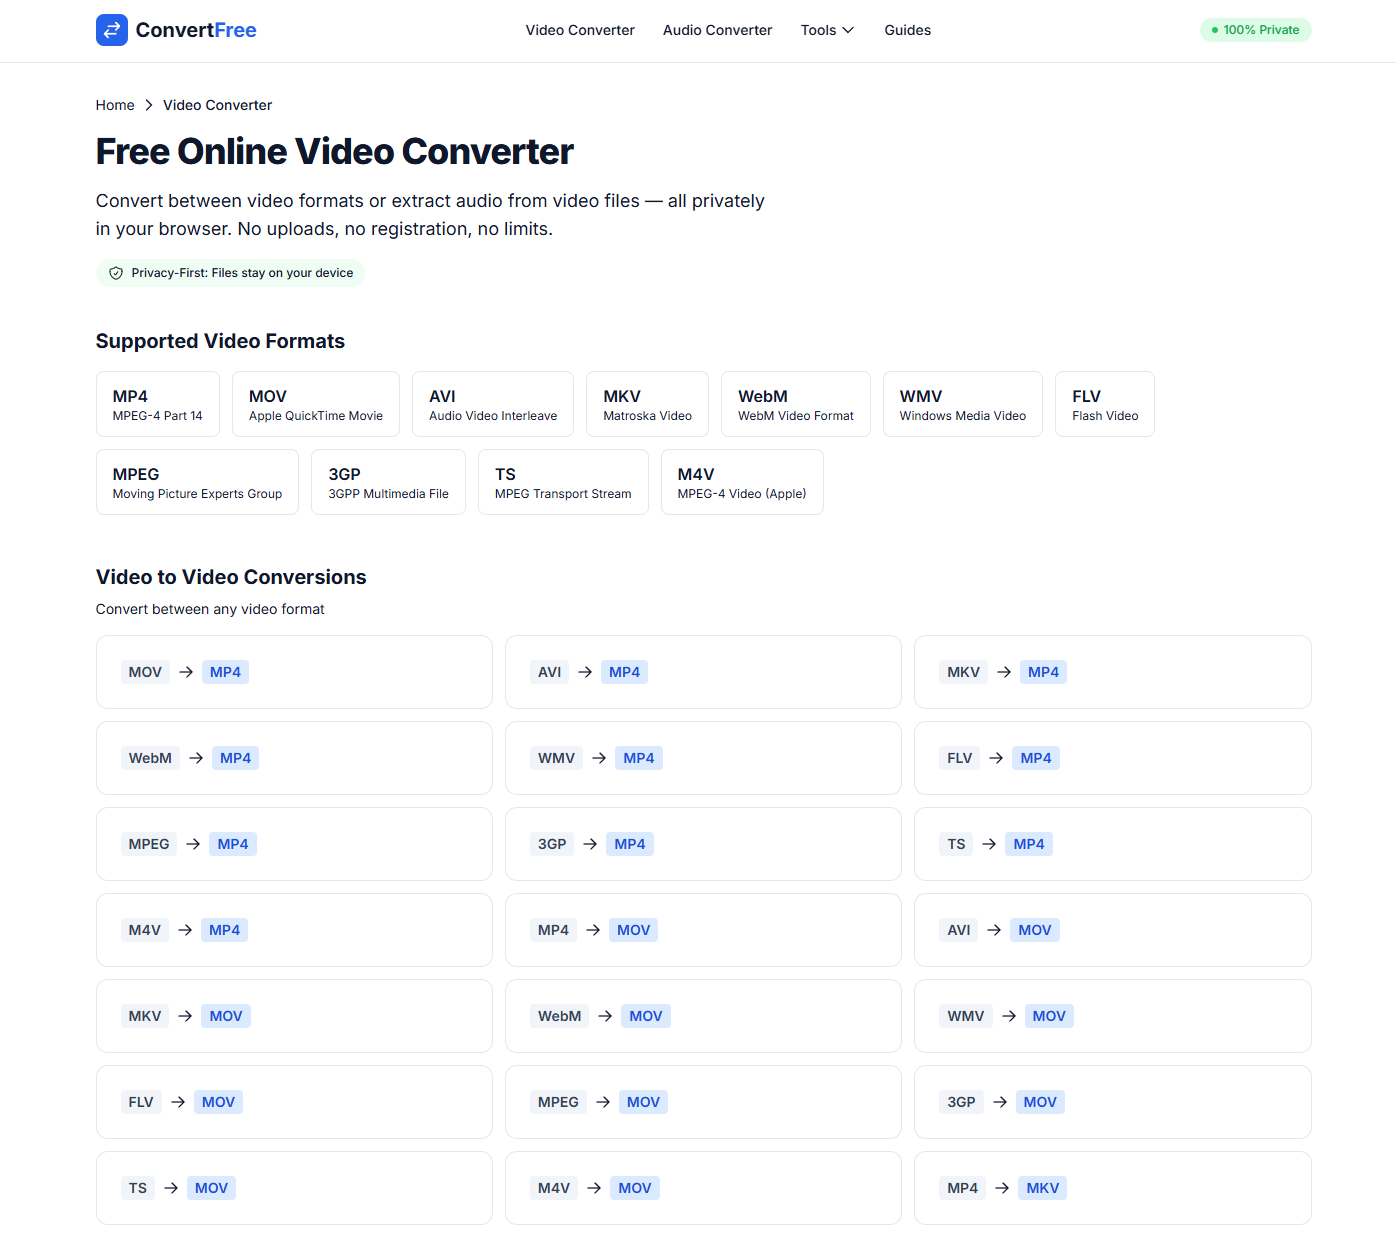
Task: Open Guides from the top navigation
Action: coord(907,30)
